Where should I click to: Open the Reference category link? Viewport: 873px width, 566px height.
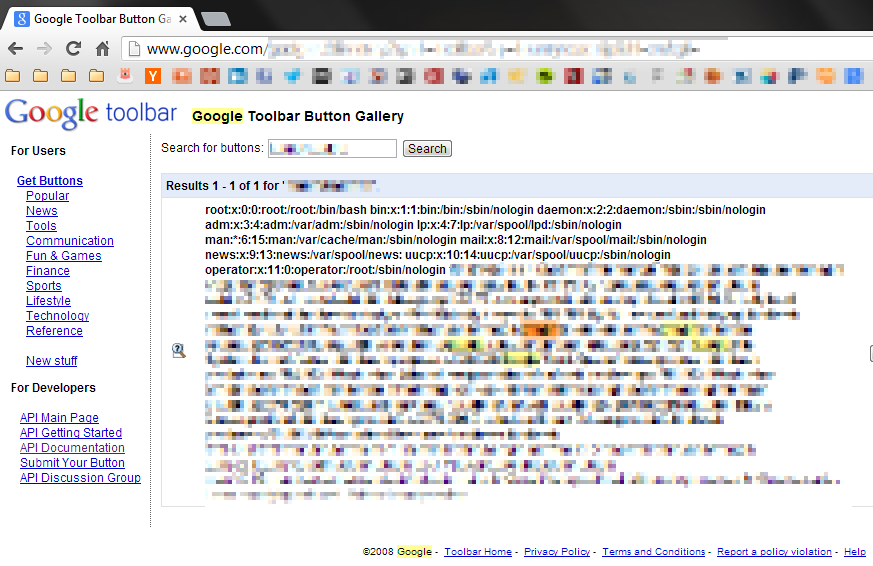pos(54,331)
